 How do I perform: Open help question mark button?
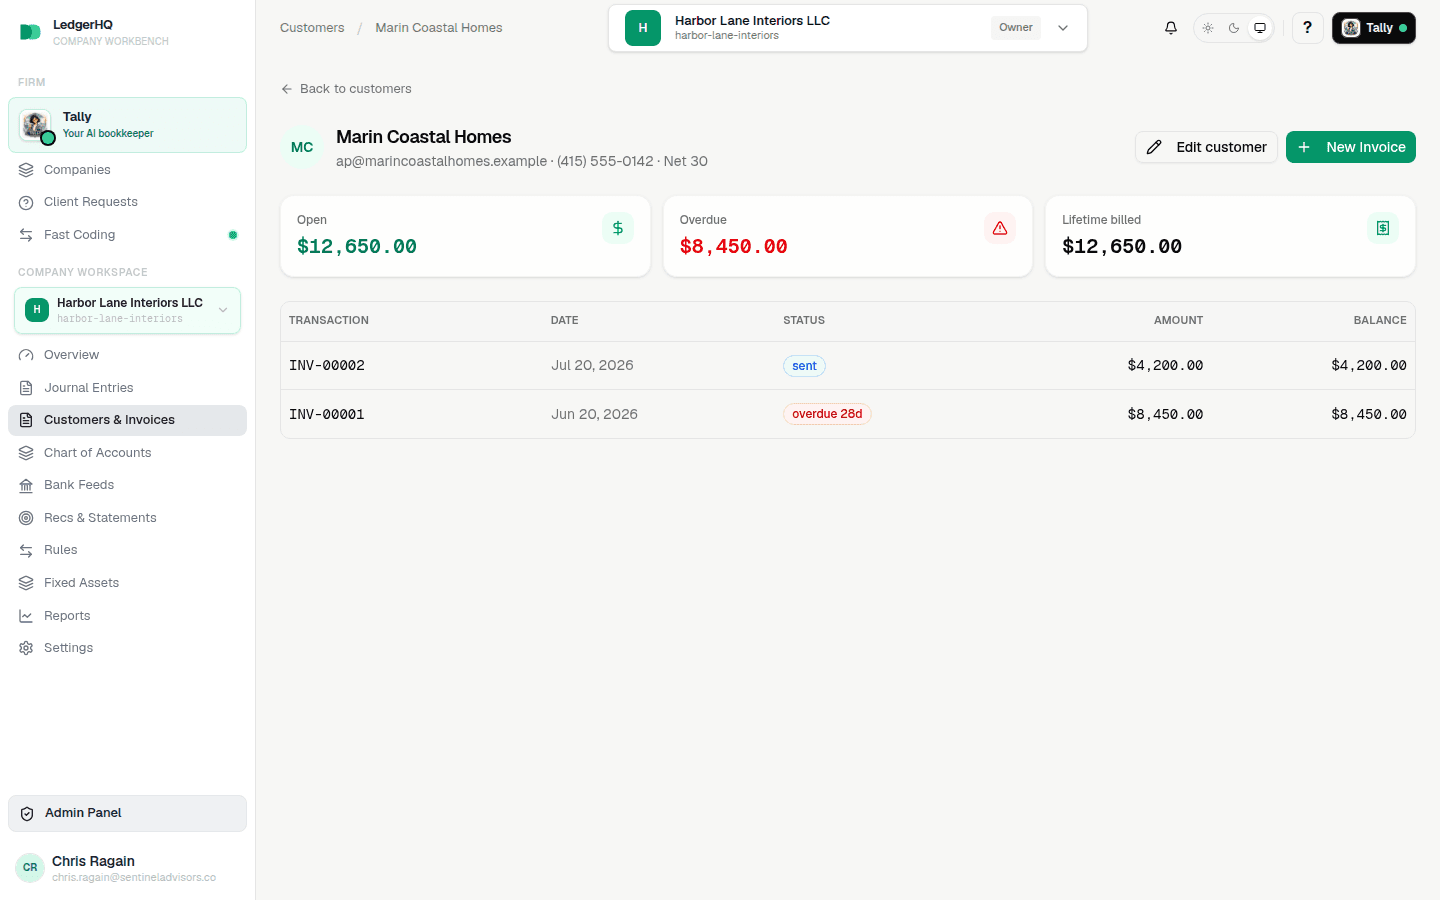tap(1307, 28)
